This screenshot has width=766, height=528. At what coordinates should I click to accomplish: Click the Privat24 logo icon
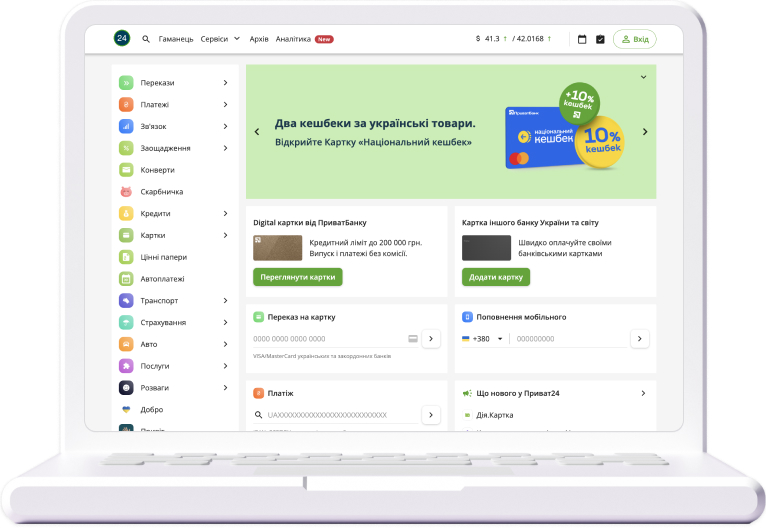pos(122,39)
